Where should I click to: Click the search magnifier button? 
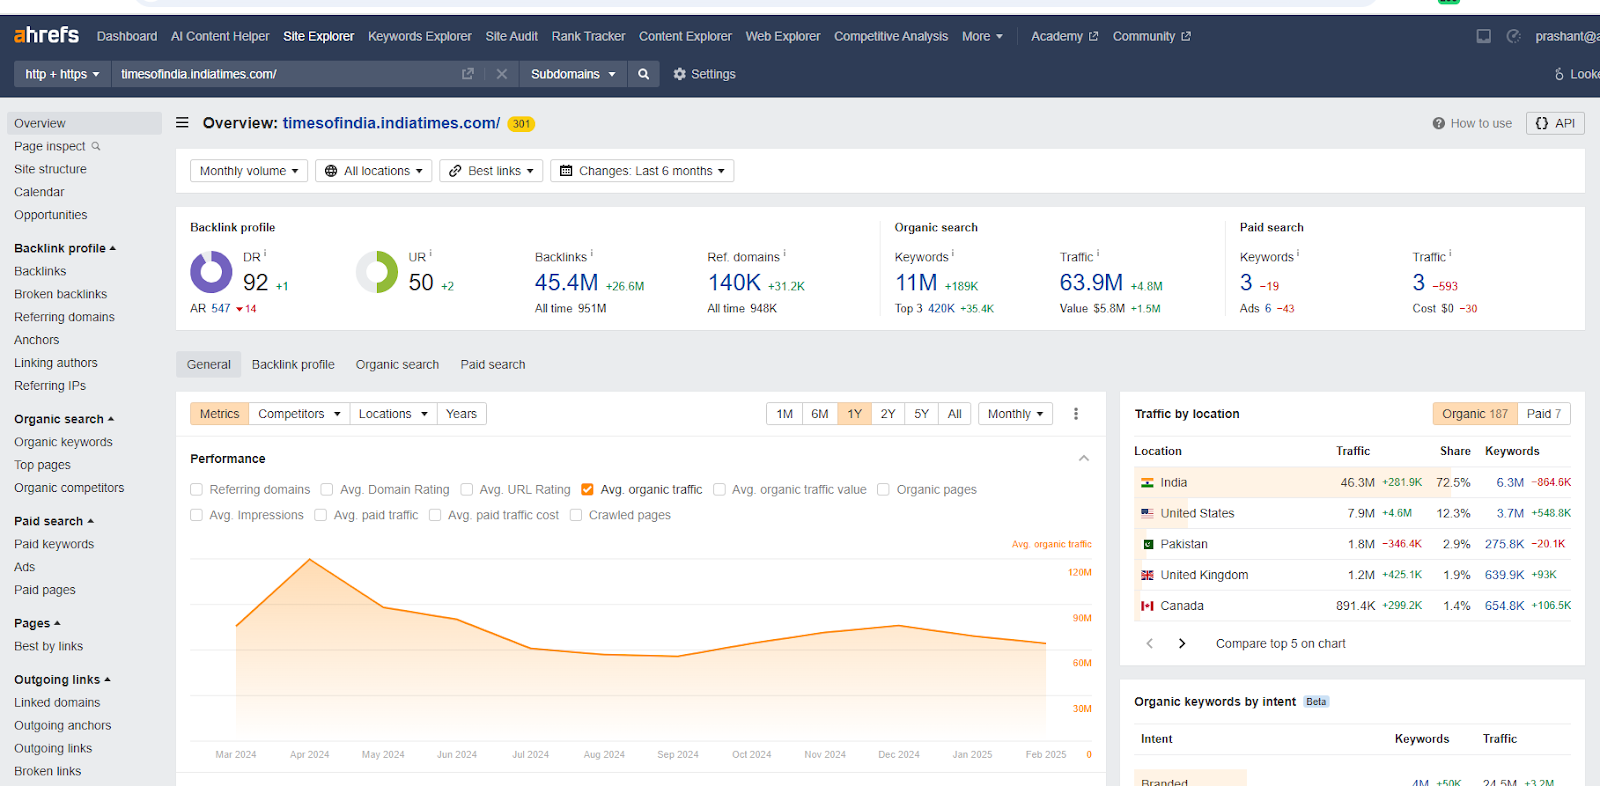(643, 74)
